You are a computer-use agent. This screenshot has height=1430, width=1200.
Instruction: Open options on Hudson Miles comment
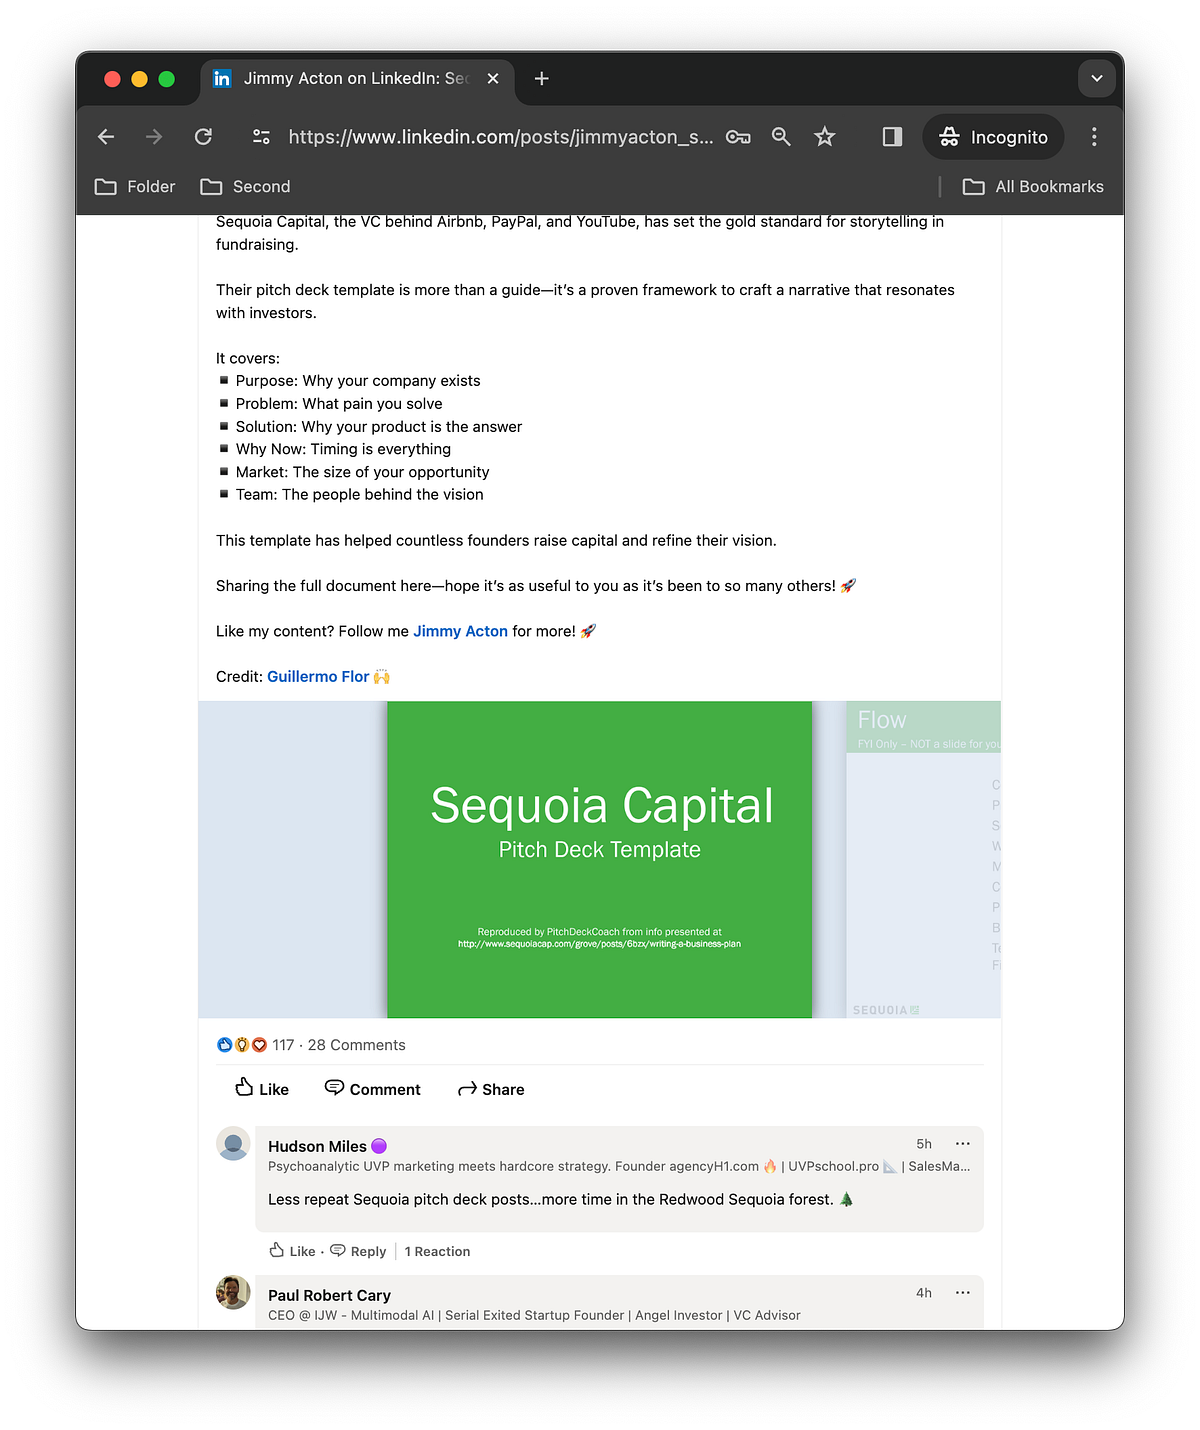[x=962, y=1144]
